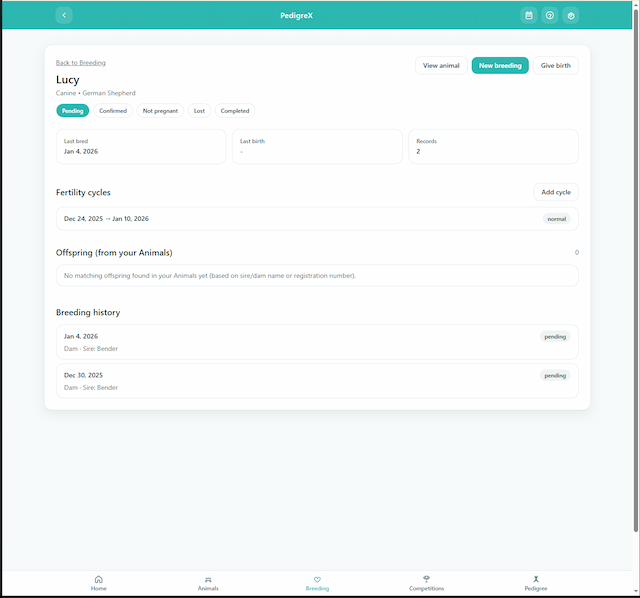
Task: Open the help question mark icon
Action: tap(550, 15)
